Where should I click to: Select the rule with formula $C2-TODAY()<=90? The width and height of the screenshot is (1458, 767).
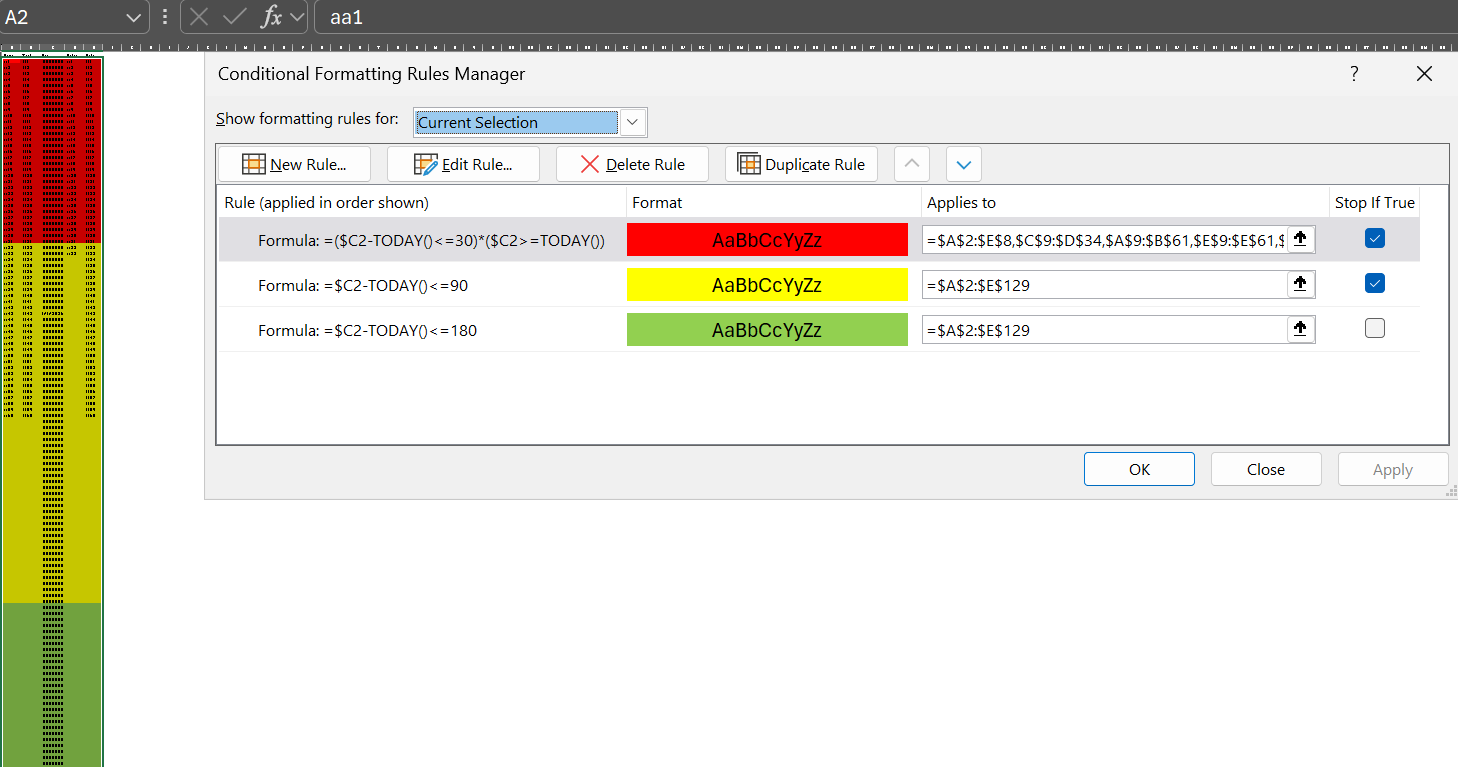click(363, 285)
